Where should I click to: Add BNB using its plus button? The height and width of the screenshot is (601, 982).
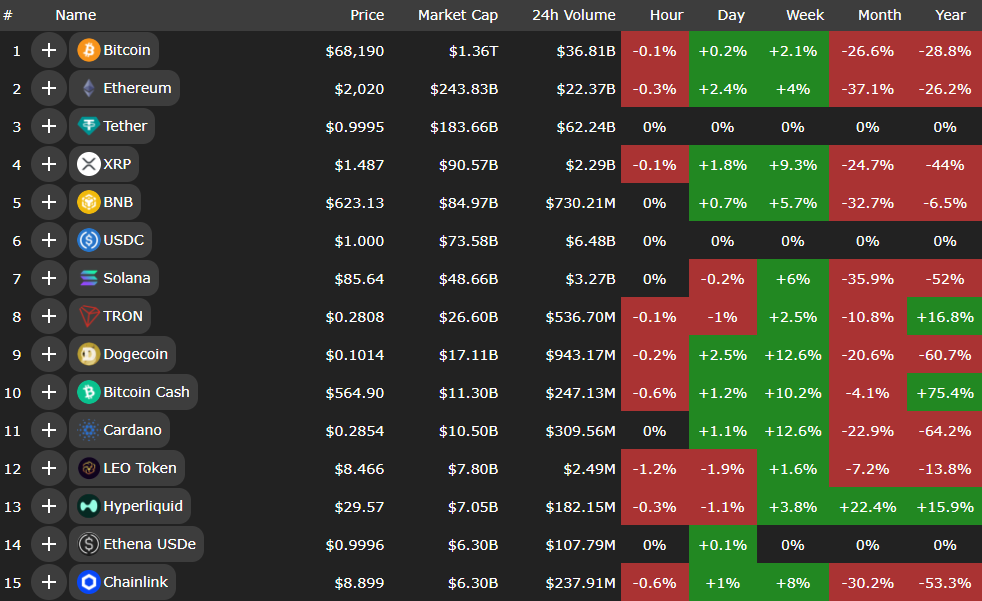48,202
